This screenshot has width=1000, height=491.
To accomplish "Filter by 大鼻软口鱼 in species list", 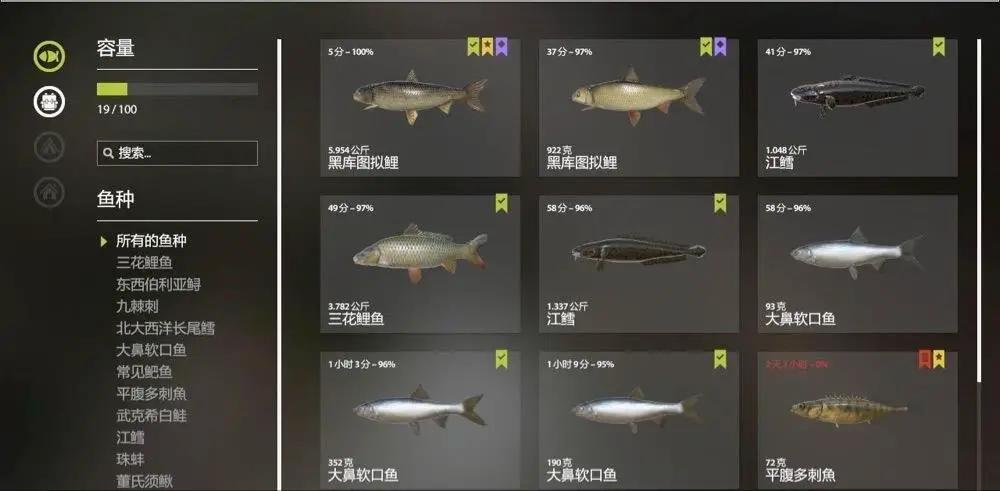I will pos(151,350).
